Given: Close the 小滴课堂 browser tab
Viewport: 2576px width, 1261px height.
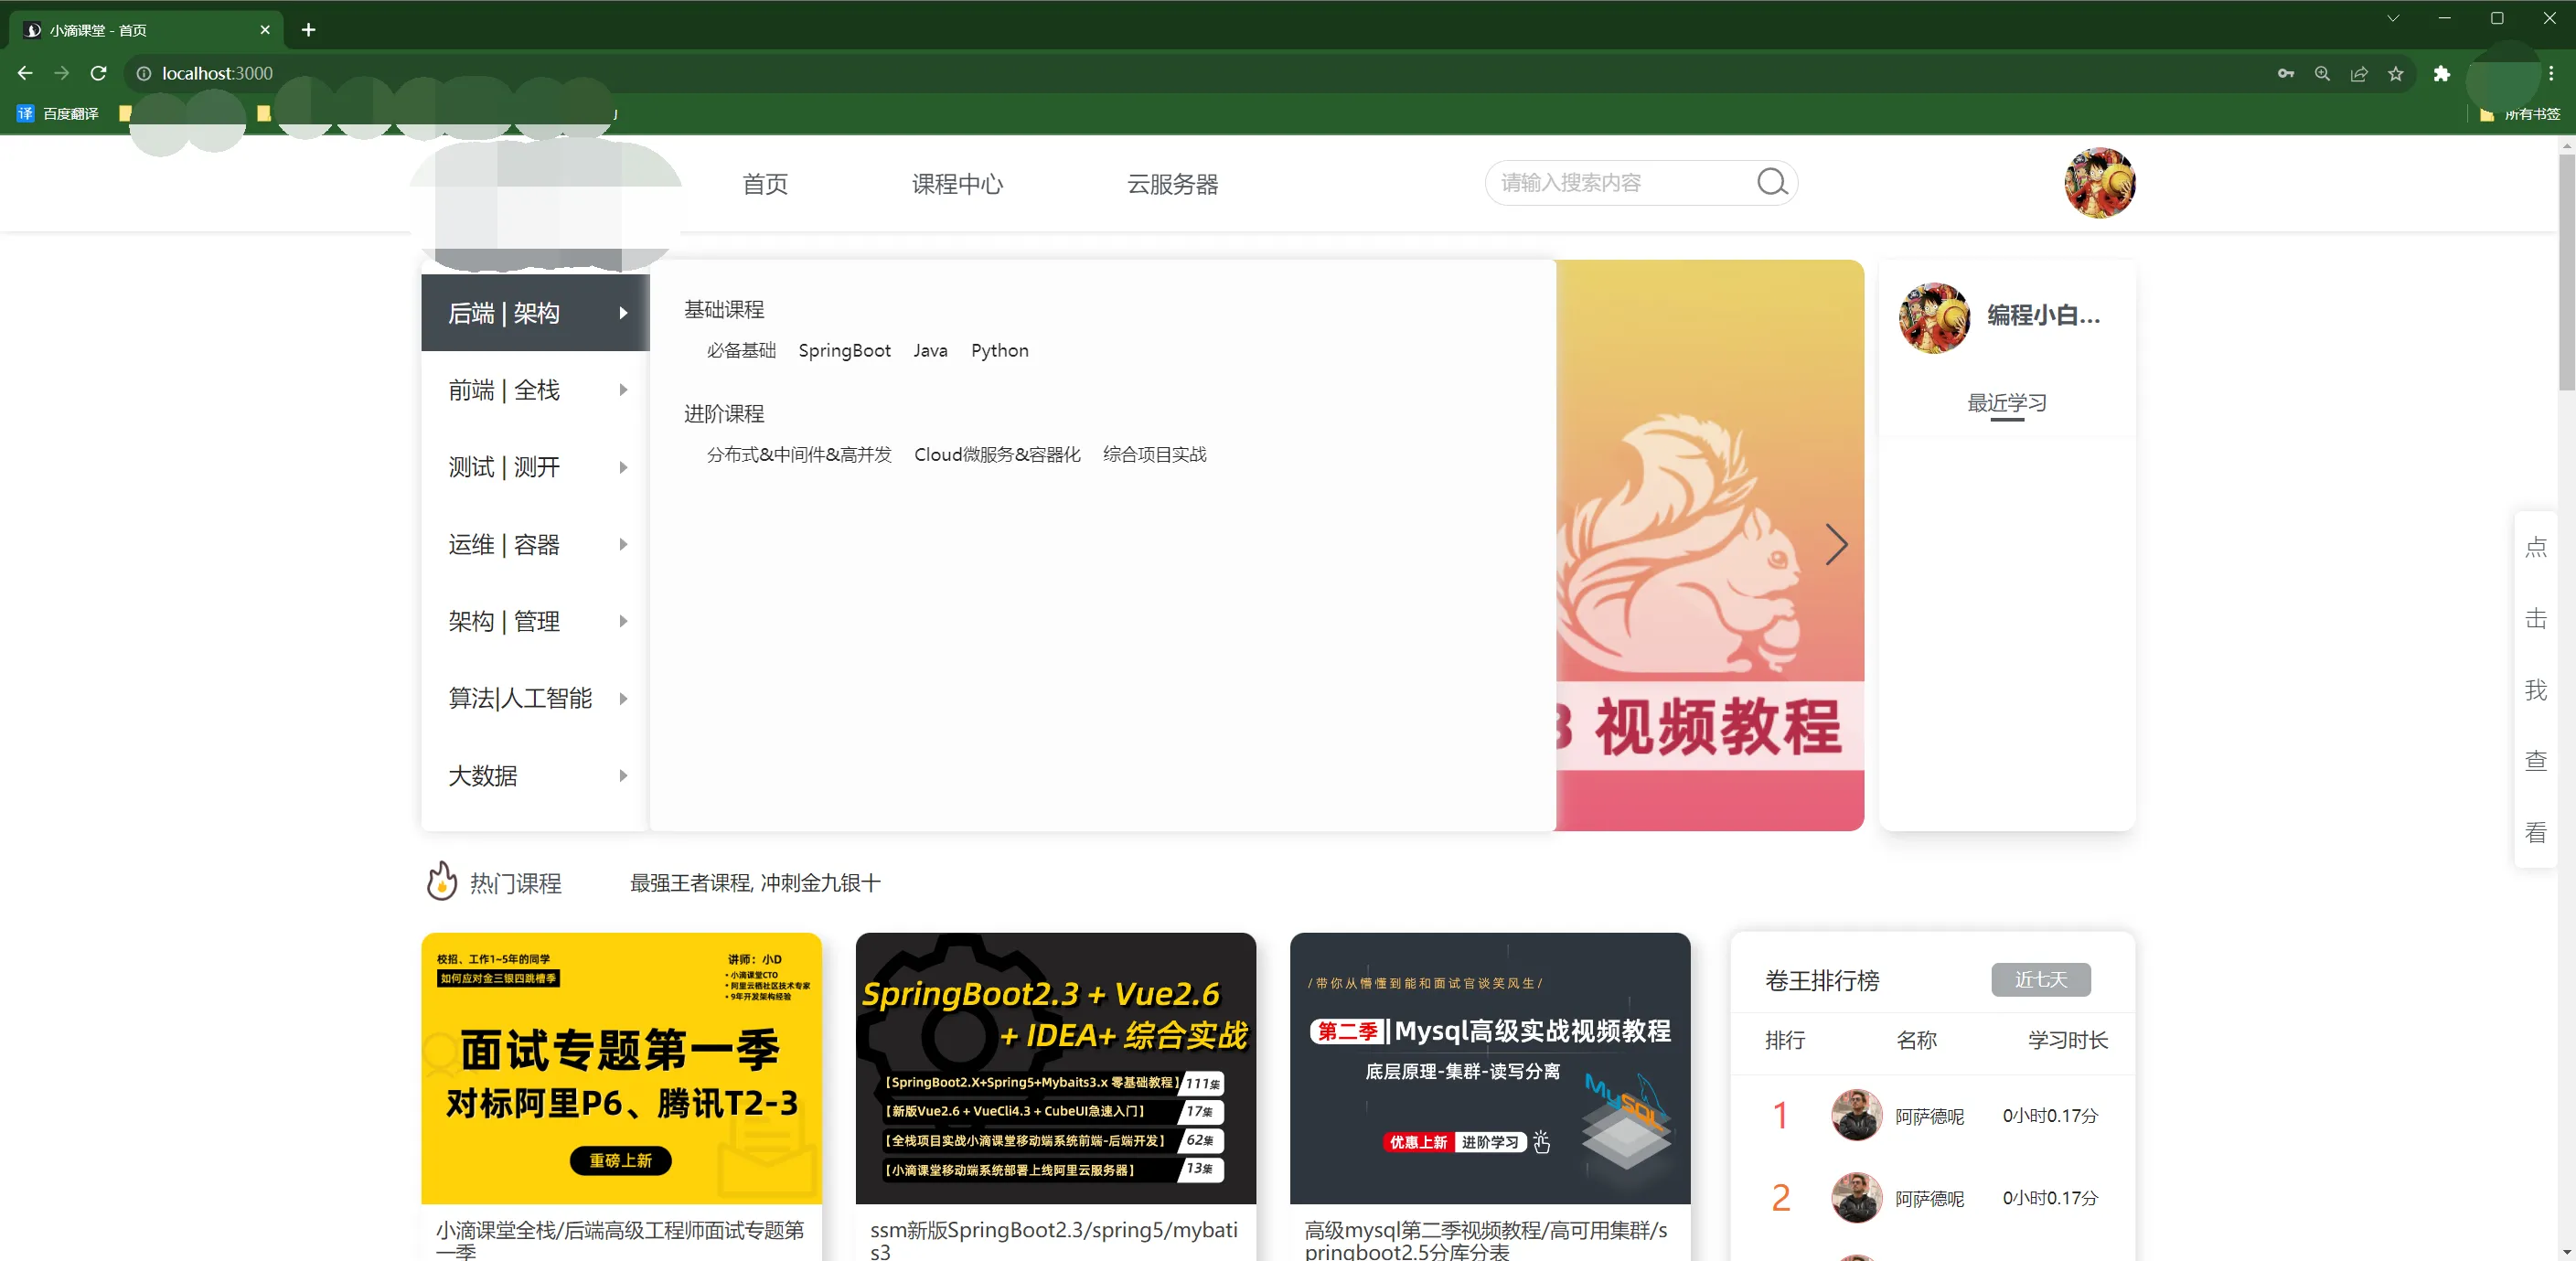Looking at the screenshot, I should pyautogui.click(x=265, y=30).
